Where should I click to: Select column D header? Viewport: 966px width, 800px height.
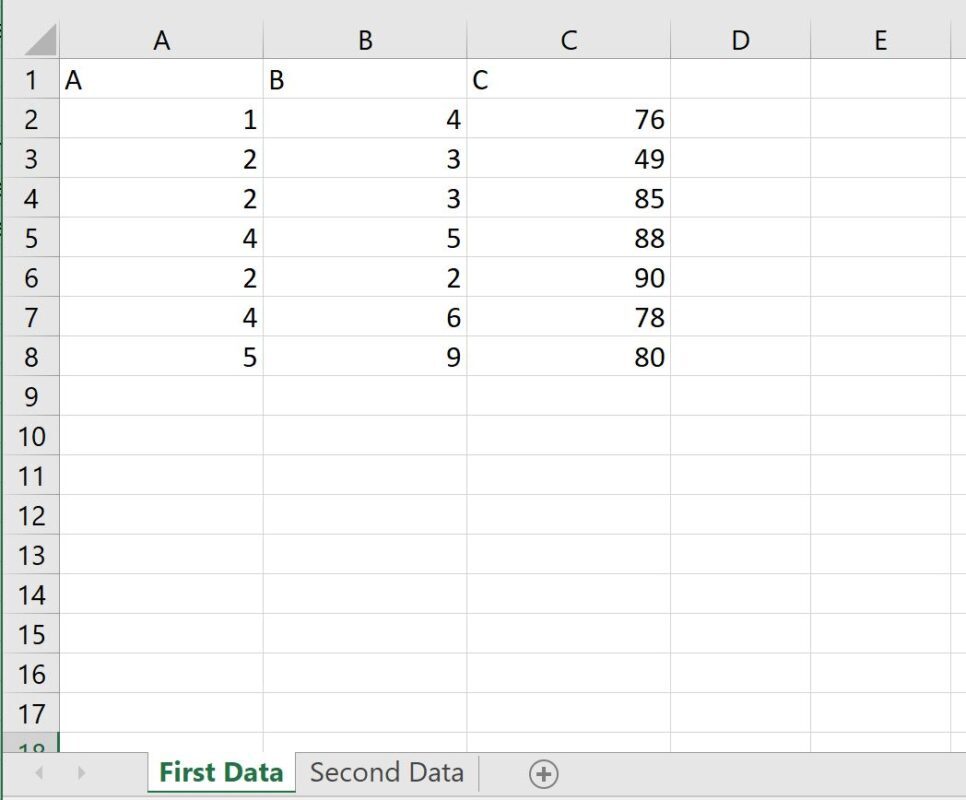(x=741, y=40)
